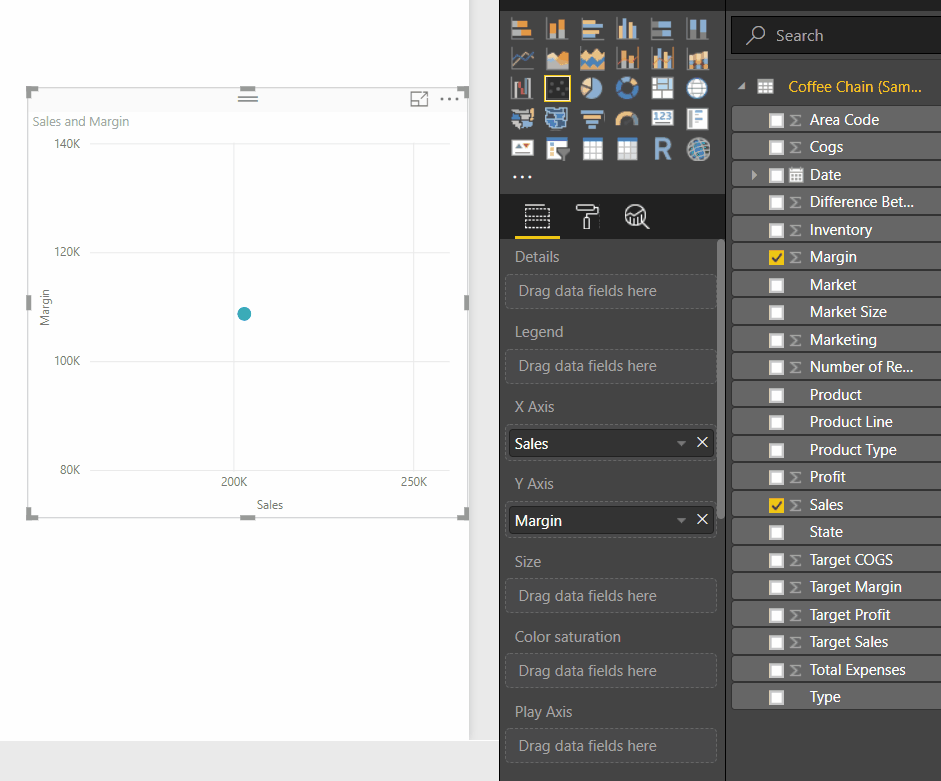Viewport: 941px width, 781px height.
Task: Select the clustered column chart visual
Action: pos(627,29)
